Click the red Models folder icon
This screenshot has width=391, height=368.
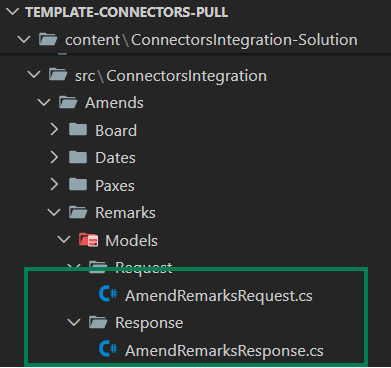pyautogui.click(x=88, y=240)
